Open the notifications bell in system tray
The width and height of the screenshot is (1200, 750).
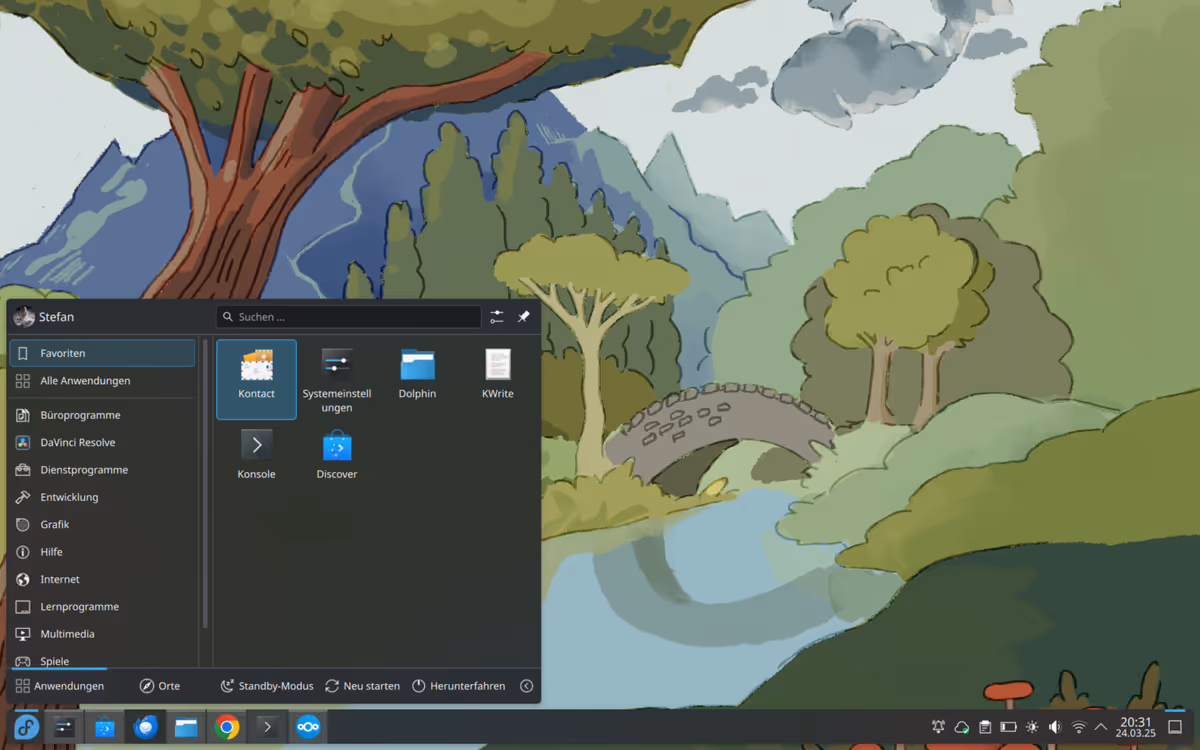pyautogui.click(x=938, y=727)
